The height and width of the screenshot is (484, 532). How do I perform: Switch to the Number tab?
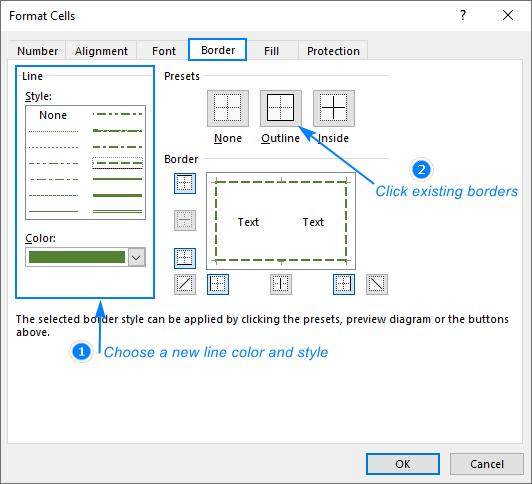click(x=37, y=51)
